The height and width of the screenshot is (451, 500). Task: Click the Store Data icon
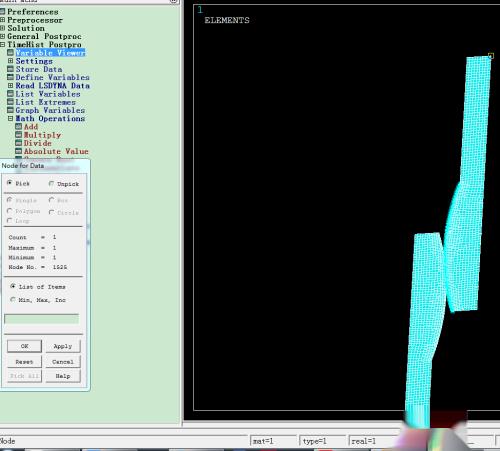coord(10,69)
